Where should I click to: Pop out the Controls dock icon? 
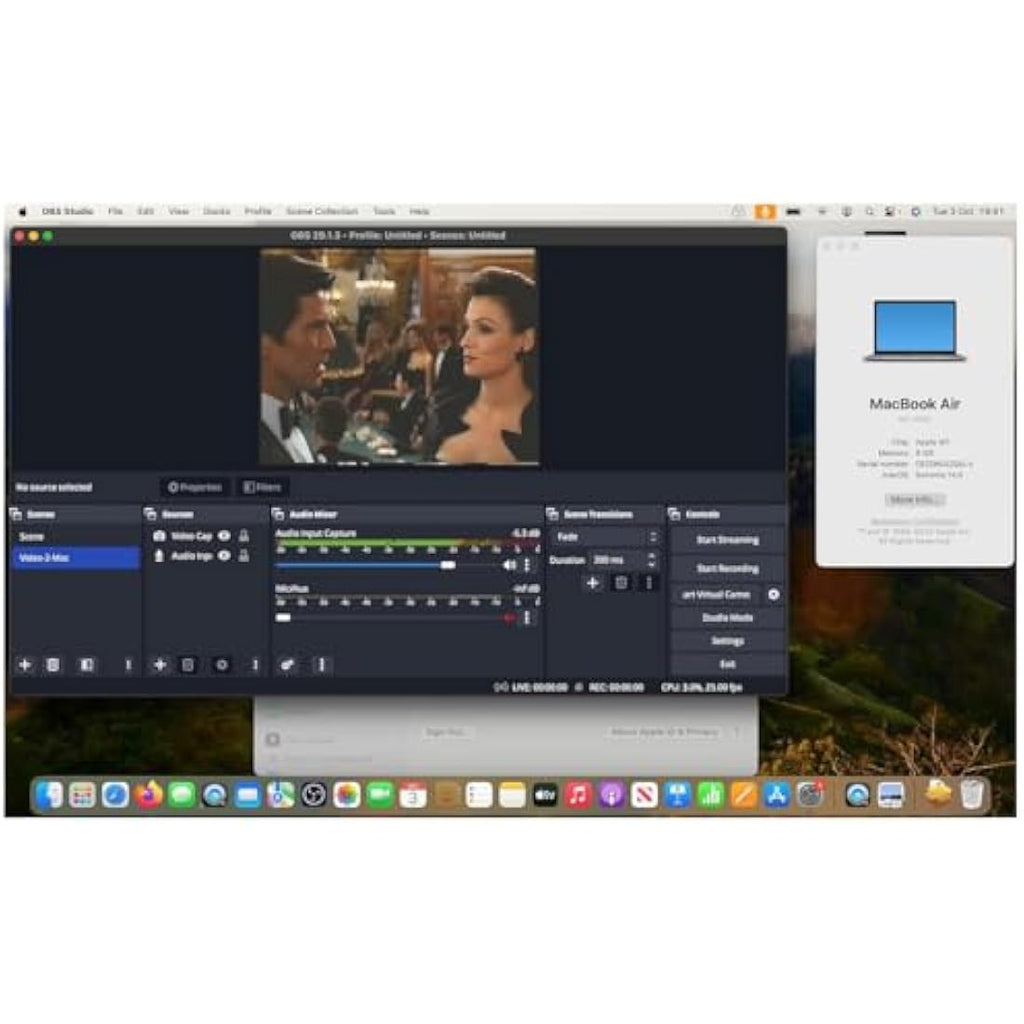click(675, 514)
